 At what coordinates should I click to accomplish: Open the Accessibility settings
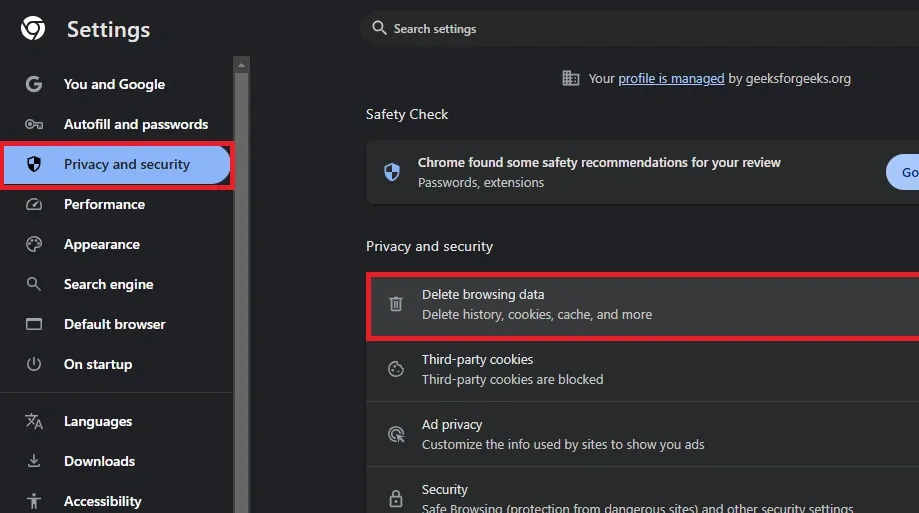(102, 501)
